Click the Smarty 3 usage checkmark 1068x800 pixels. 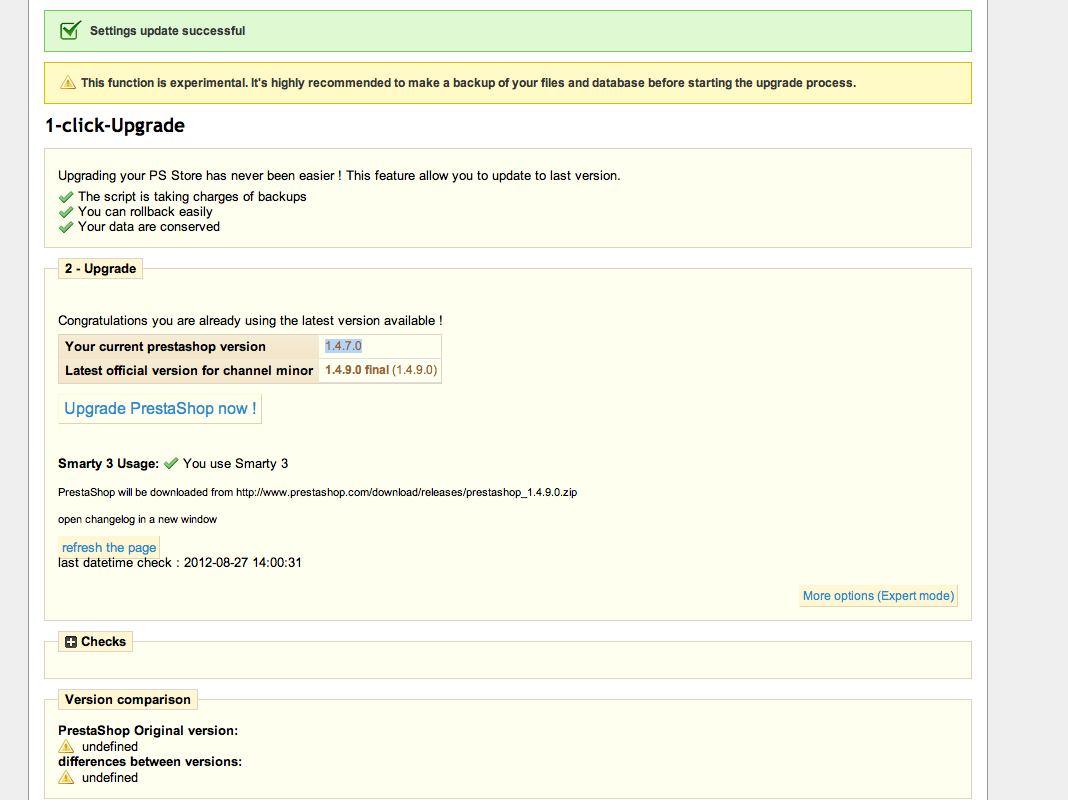[x=171, y=463]
